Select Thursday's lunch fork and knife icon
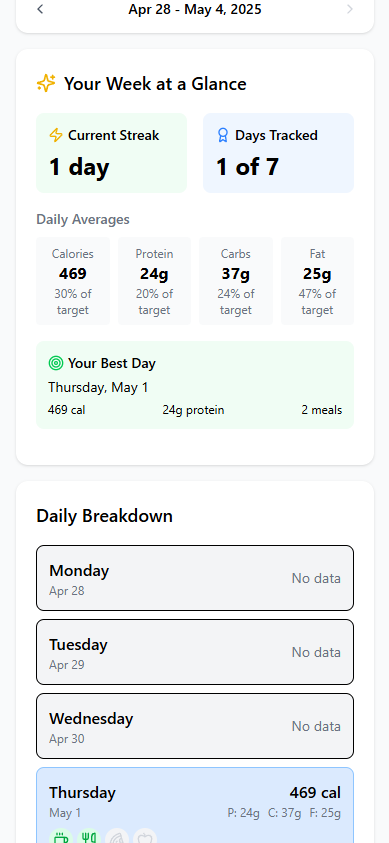389x843 pixels. pyautogui.click(x=90, y=837)
